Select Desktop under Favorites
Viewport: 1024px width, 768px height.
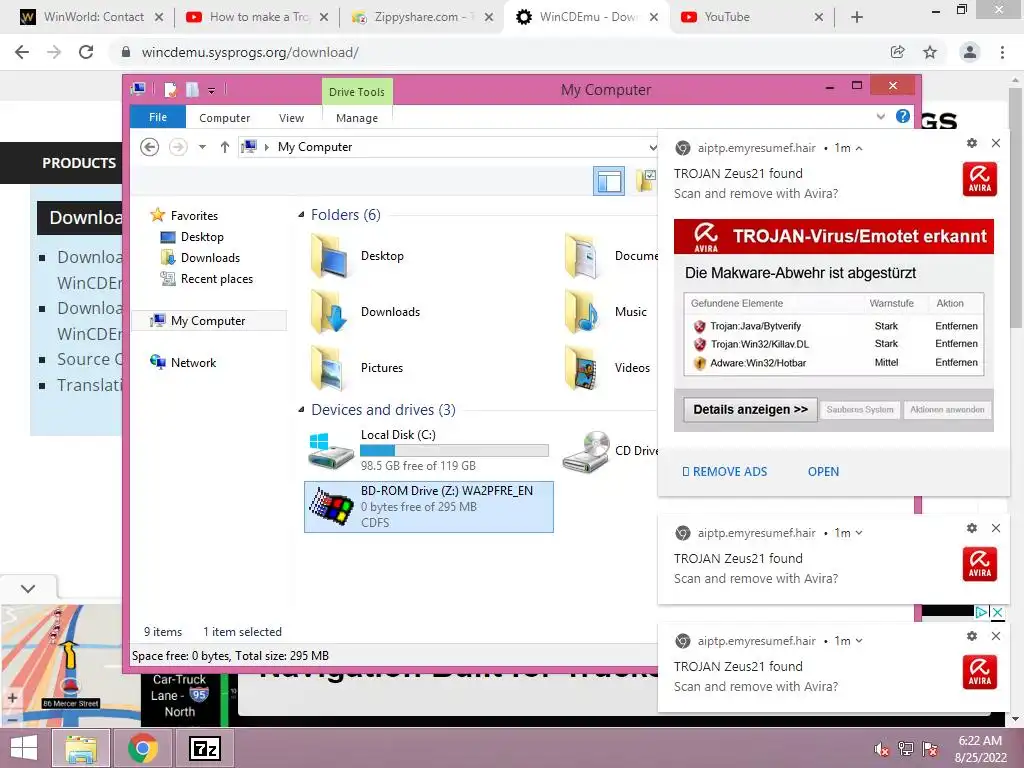(202, 236)
